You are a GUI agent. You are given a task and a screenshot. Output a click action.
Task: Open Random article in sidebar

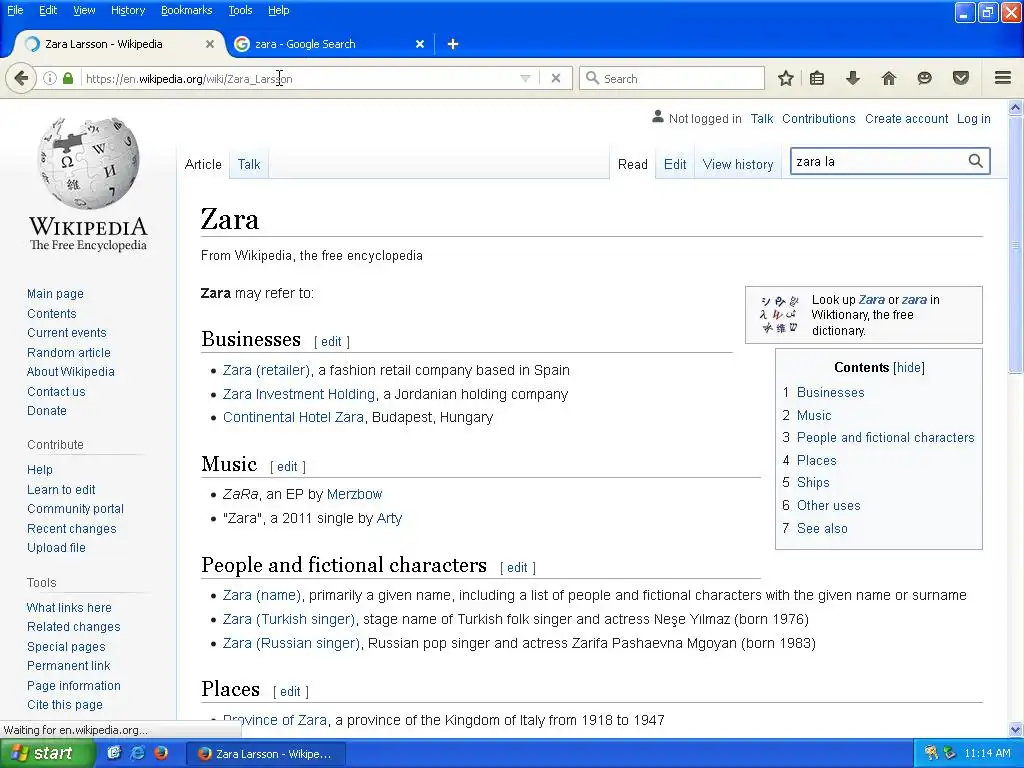(69, 353)
